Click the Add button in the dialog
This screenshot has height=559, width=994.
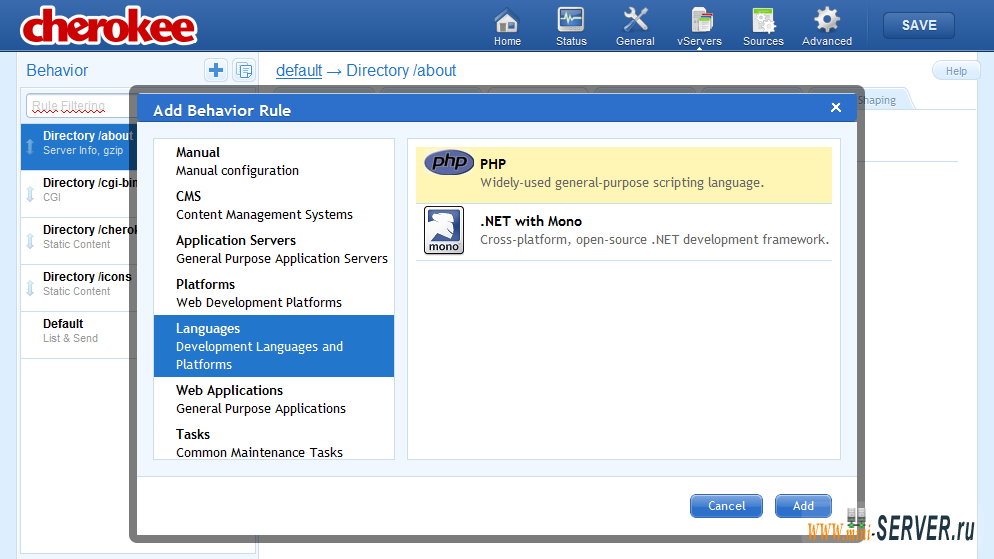[803, 506]
